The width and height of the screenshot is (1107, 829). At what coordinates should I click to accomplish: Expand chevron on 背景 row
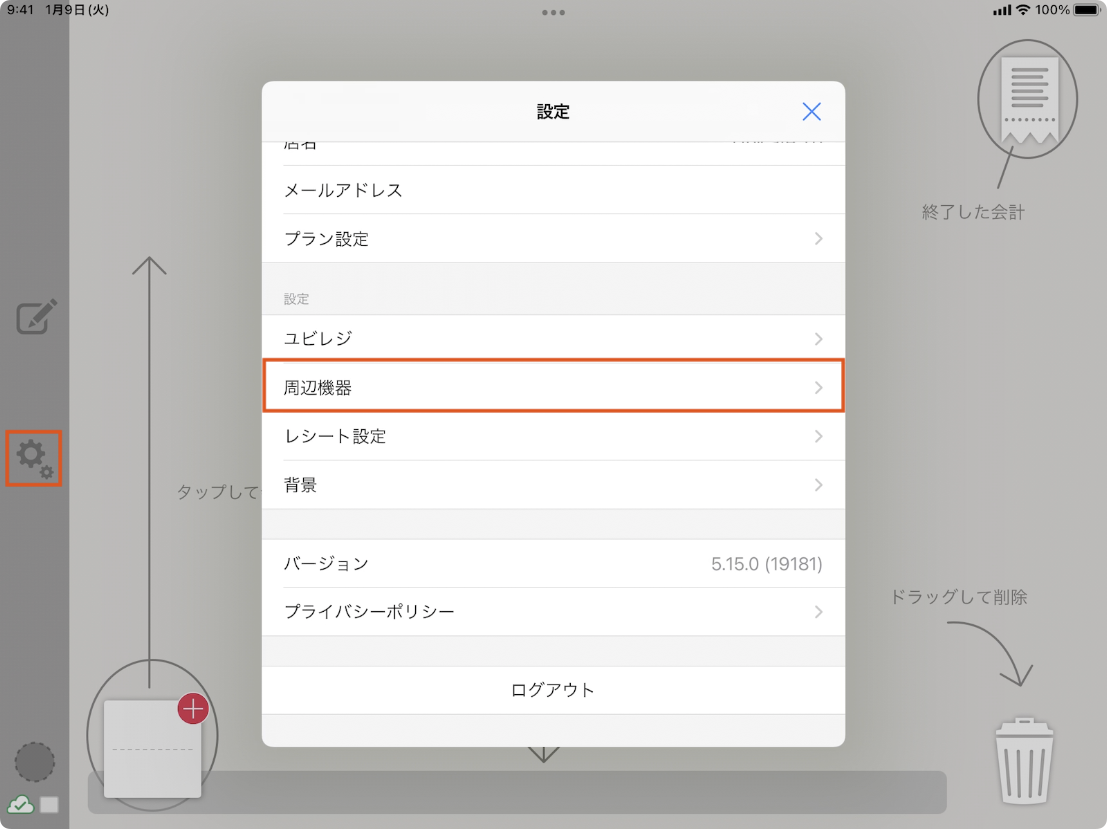(x=818, y=485)
